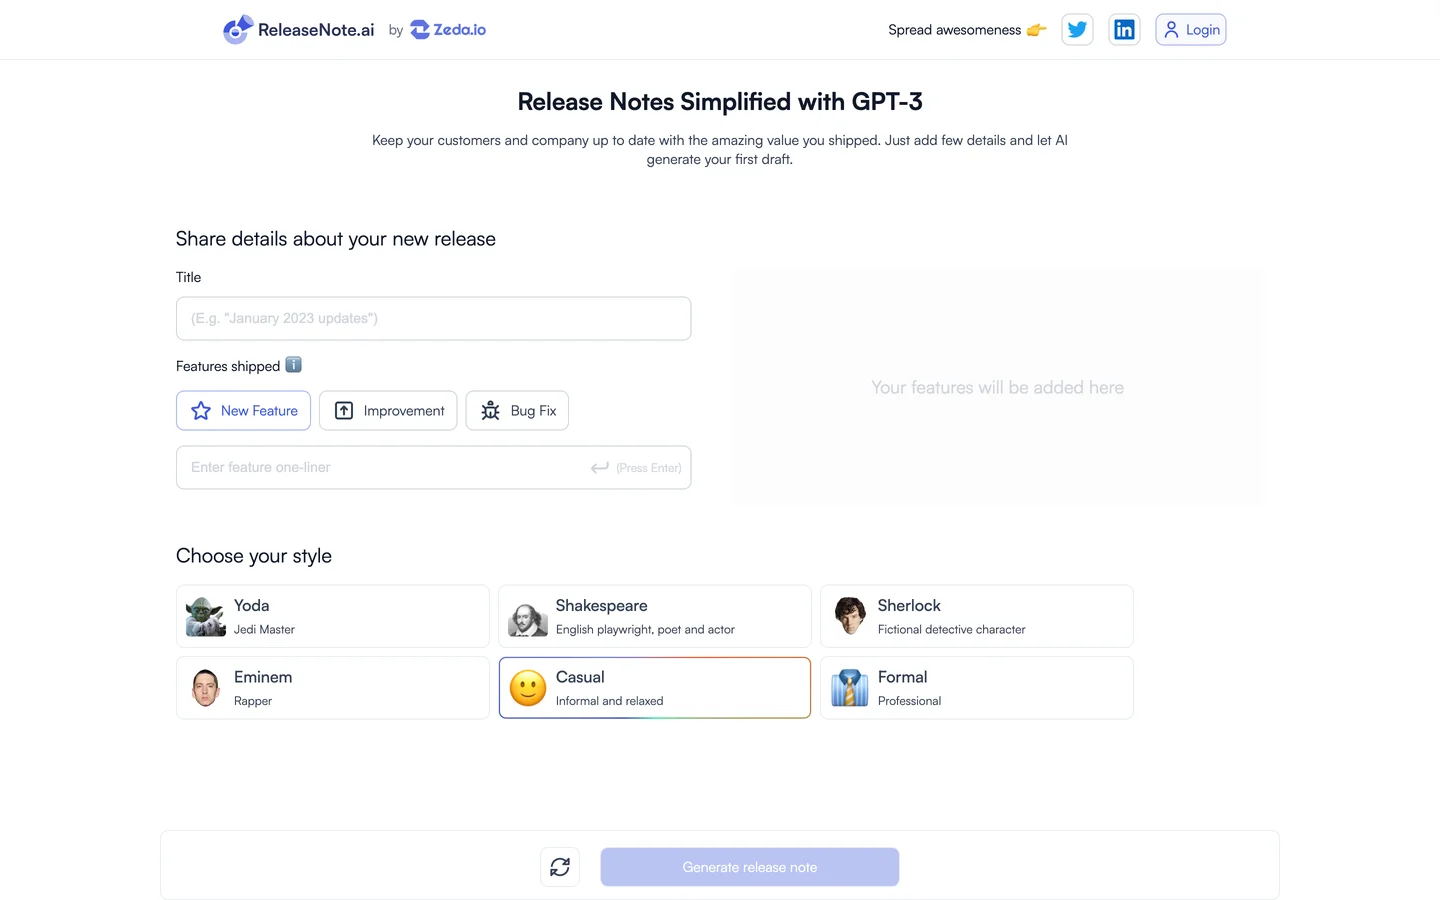Screen dimensions: 1440x900
Task: Click the info icon beside Features shipped
Action: [x=293, y=365]
